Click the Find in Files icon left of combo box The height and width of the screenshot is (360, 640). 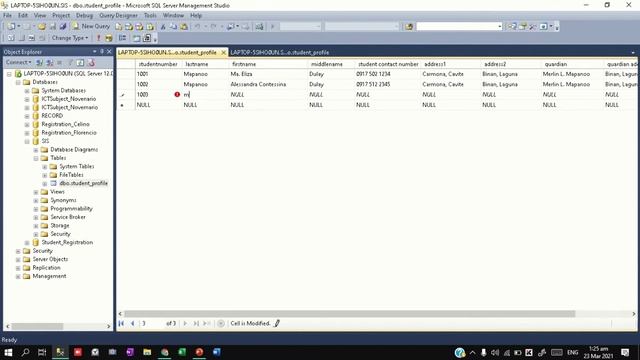(x=409, y=27)
